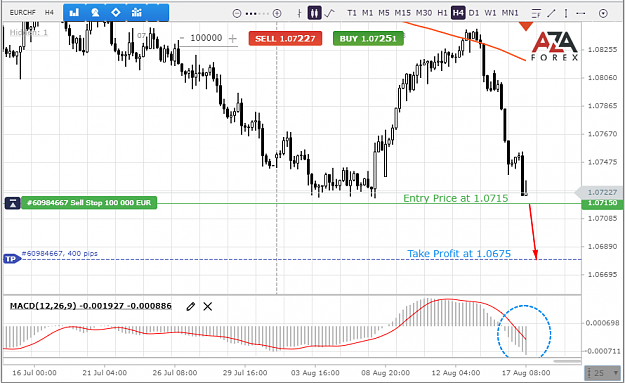Open the '25' dropdown at bottom right
This screenshot has height=383, width=625.
pyautogui.click(x=603, y=373)
